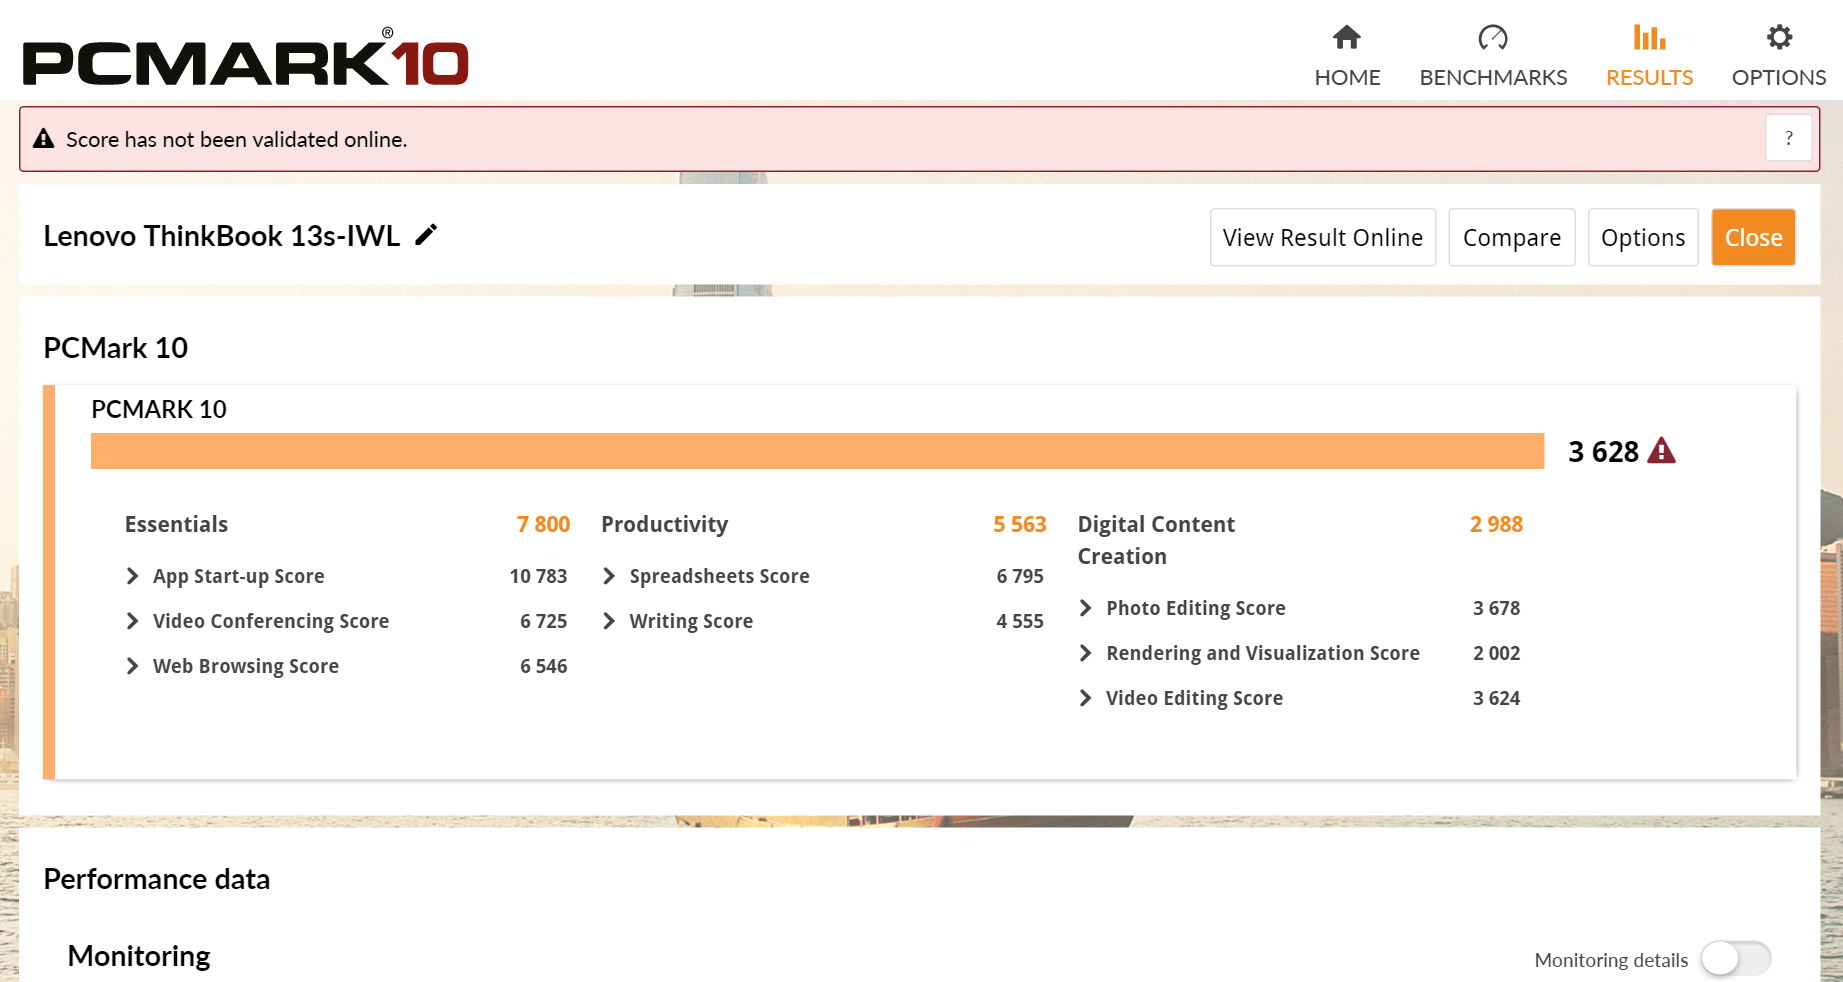Click the Results bar-chart icon

point(1649,38)
